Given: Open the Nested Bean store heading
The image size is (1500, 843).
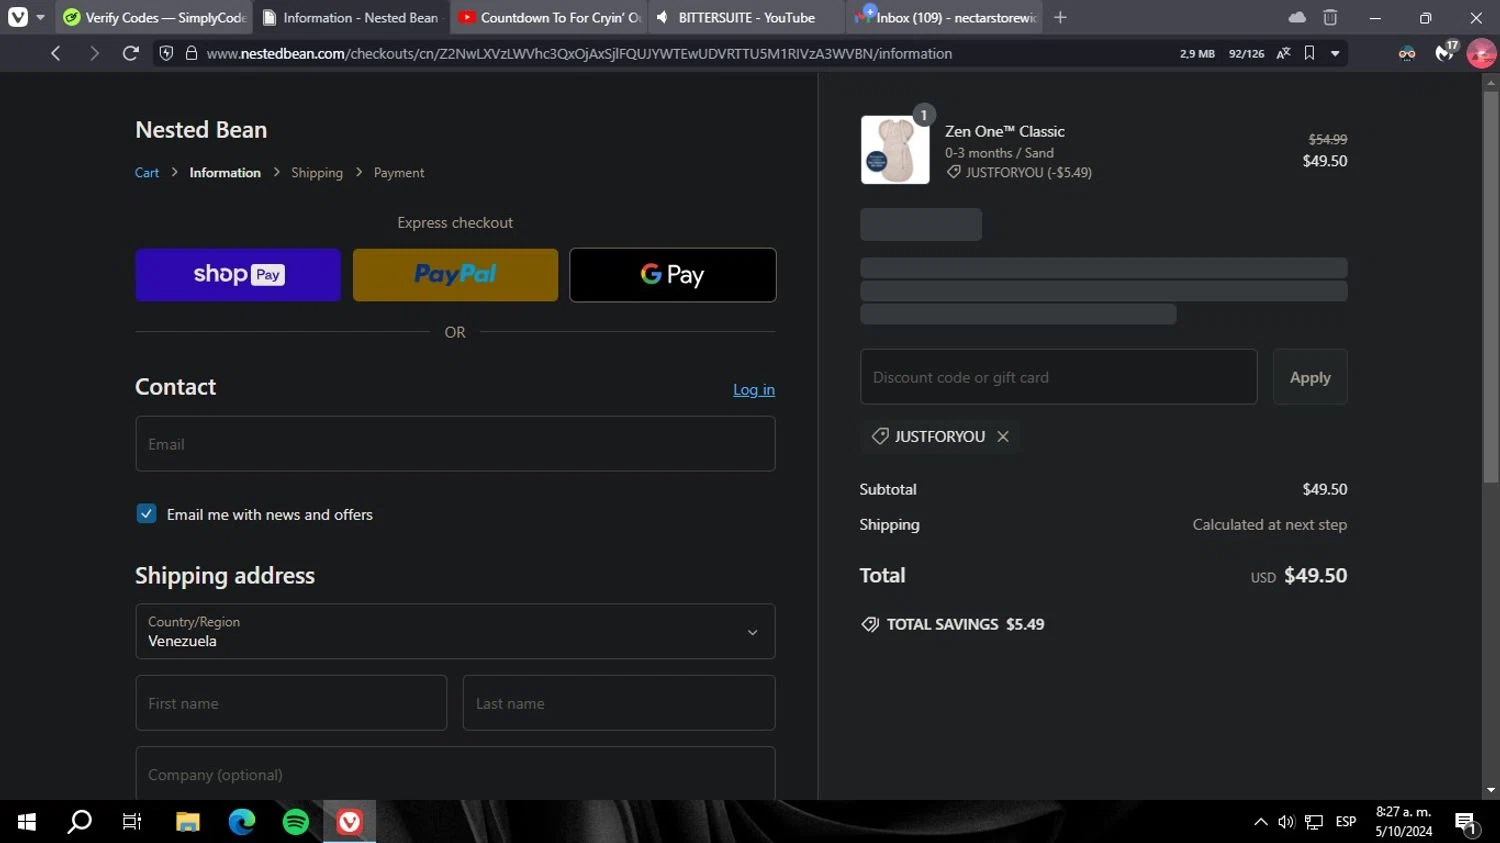Looking at the screenshot, I should point(201,130).
